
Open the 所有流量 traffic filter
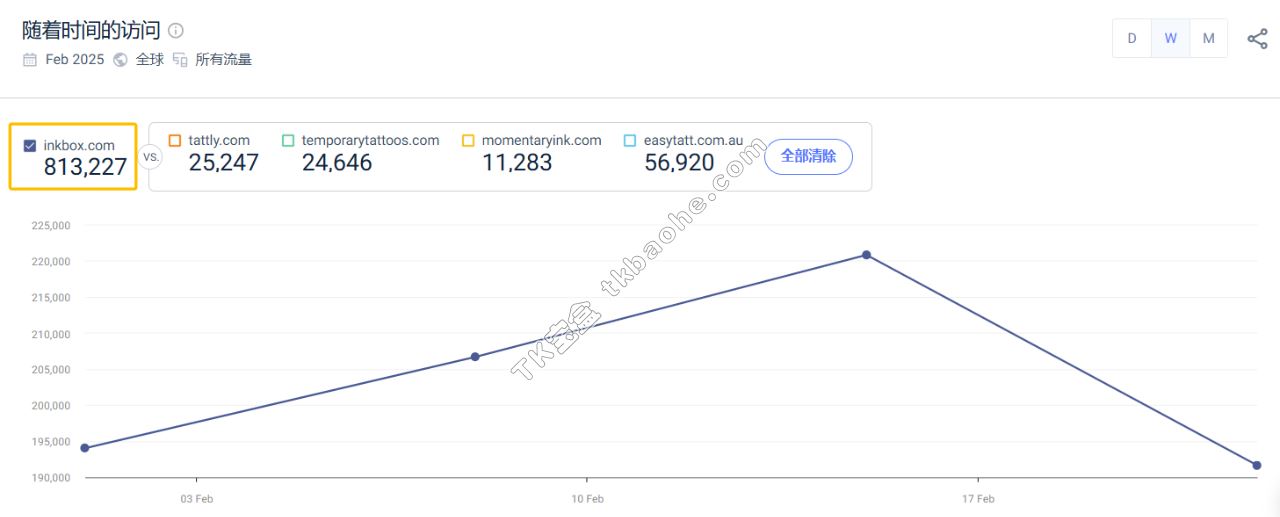point(223,60)
